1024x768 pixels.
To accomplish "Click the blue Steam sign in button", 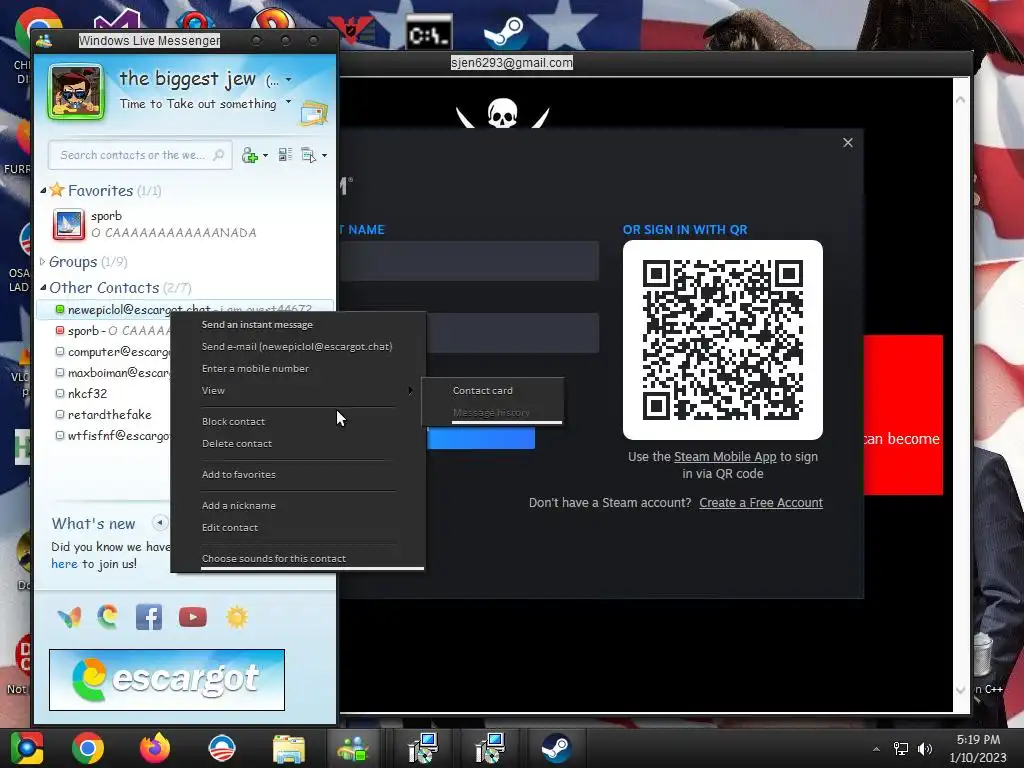I will (481, 438).
